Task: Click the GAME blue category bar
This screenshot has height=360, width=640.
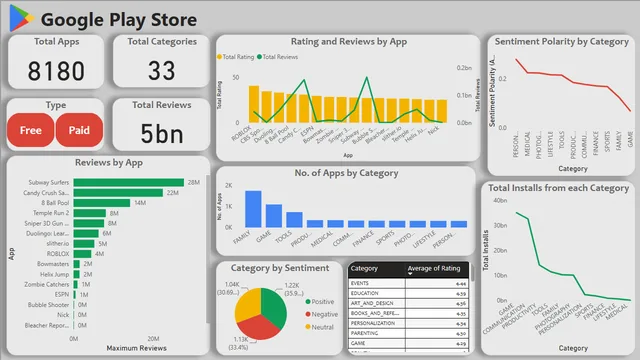Action: (274, 216)
